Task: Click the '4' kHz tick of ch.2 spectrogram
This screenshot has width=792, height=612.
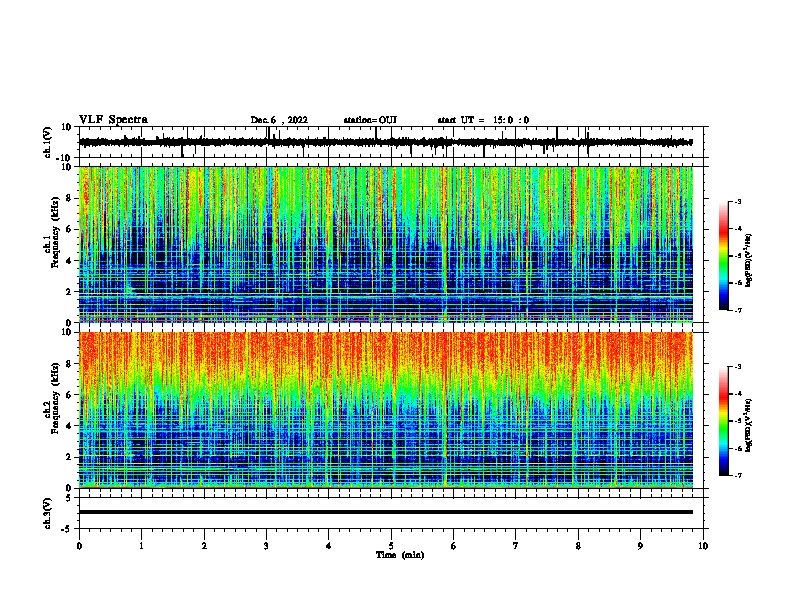Action: tap(69, 426)
